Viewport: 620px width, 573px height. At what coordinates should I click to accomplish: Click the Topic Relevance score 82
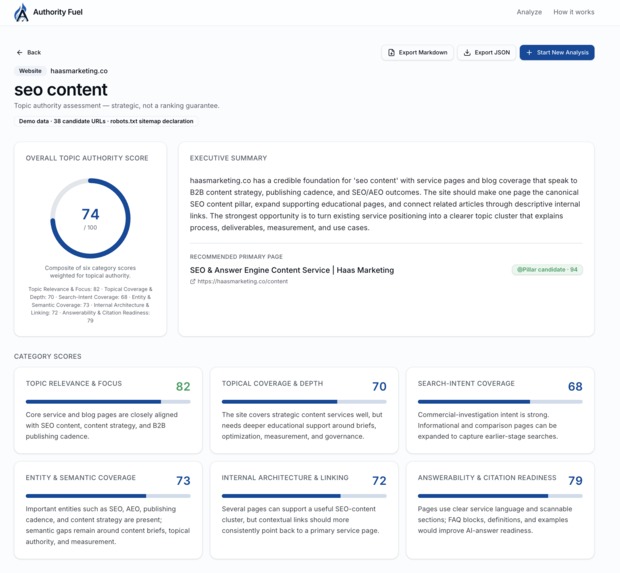coord(183,386)
